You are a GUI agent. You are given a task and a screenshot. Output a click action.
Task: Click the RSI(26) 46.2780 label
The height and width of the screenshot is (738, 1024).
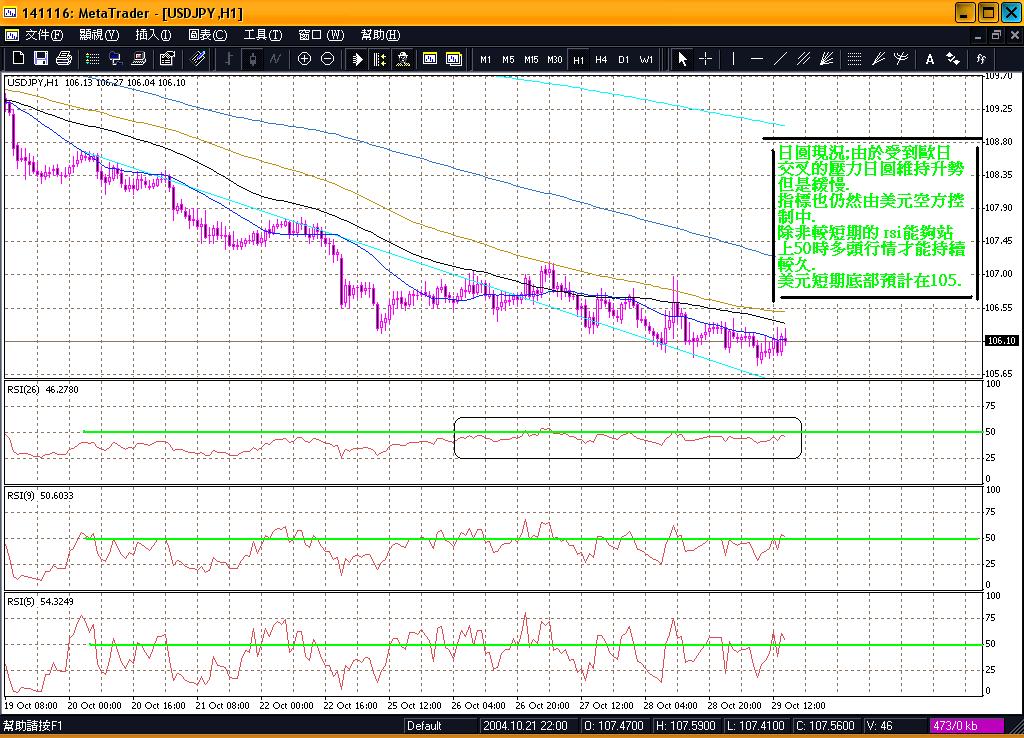[x=42, y=389]
